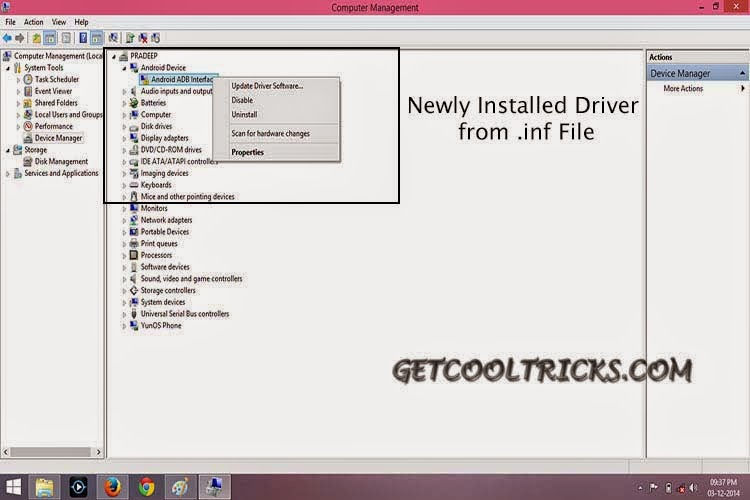Expand Services and Applications tree node

[x=8, y=174]
